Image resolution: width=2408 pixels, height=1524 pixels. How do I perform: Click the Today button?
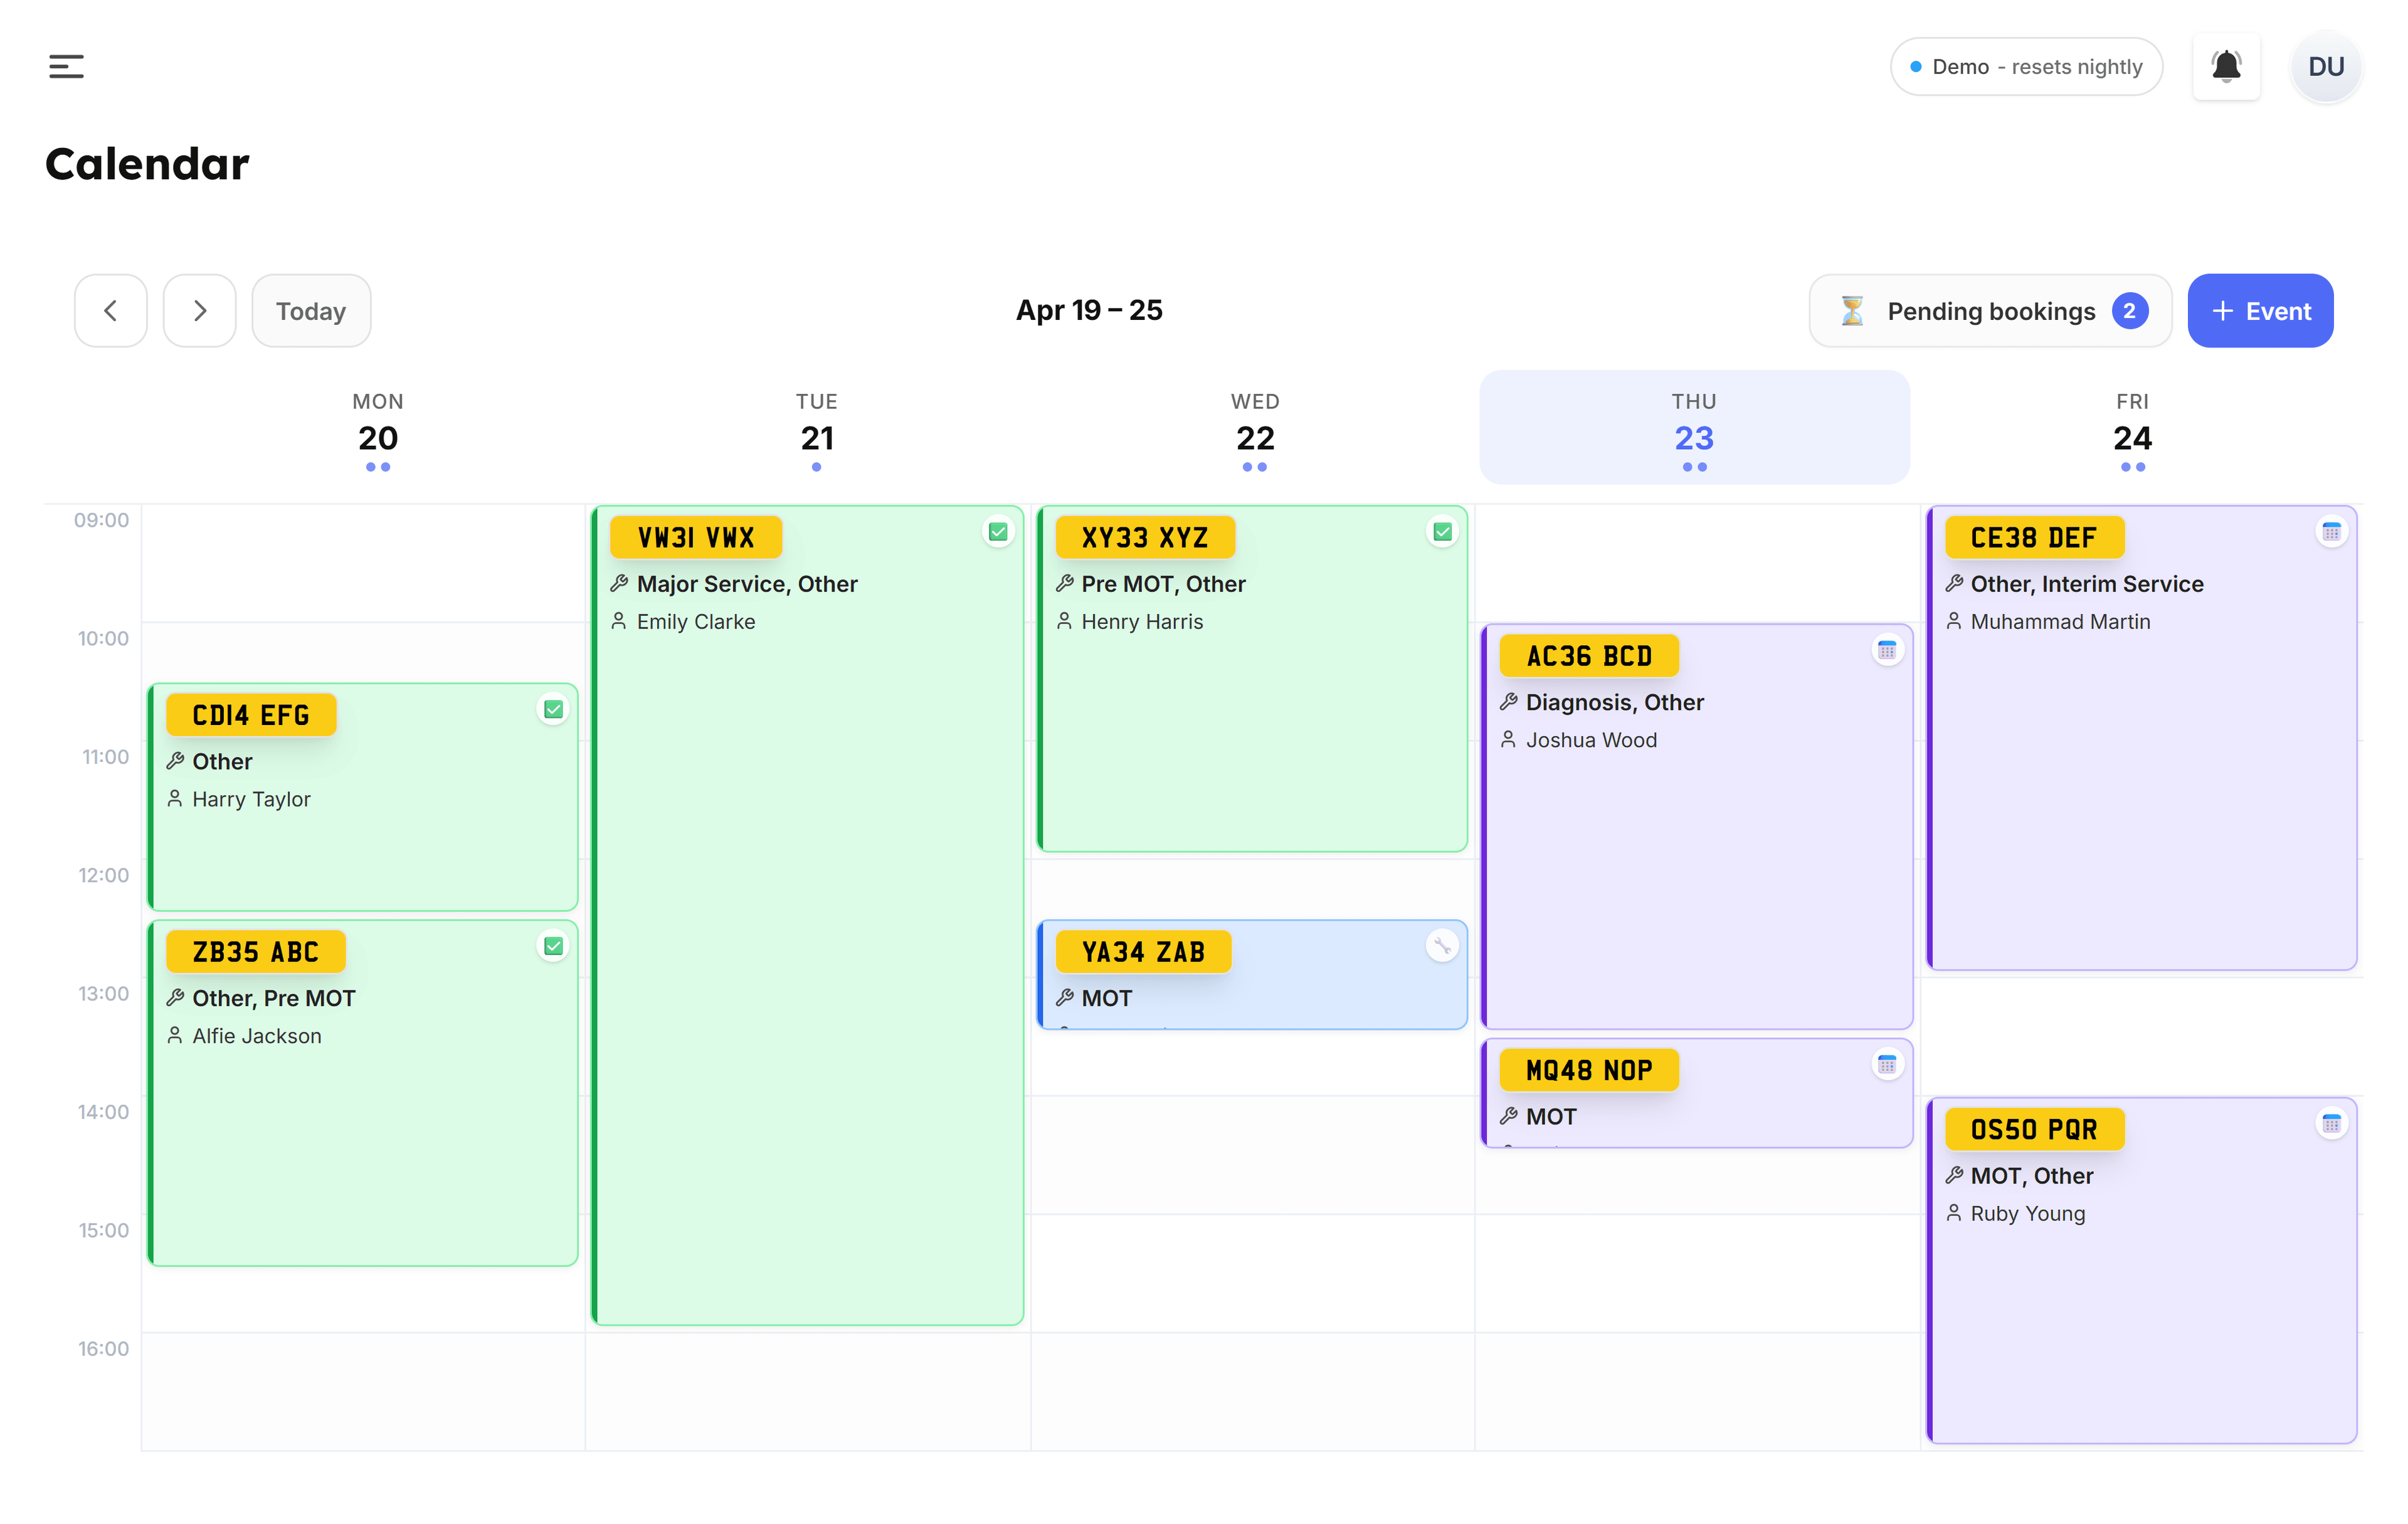click(310, 310)
